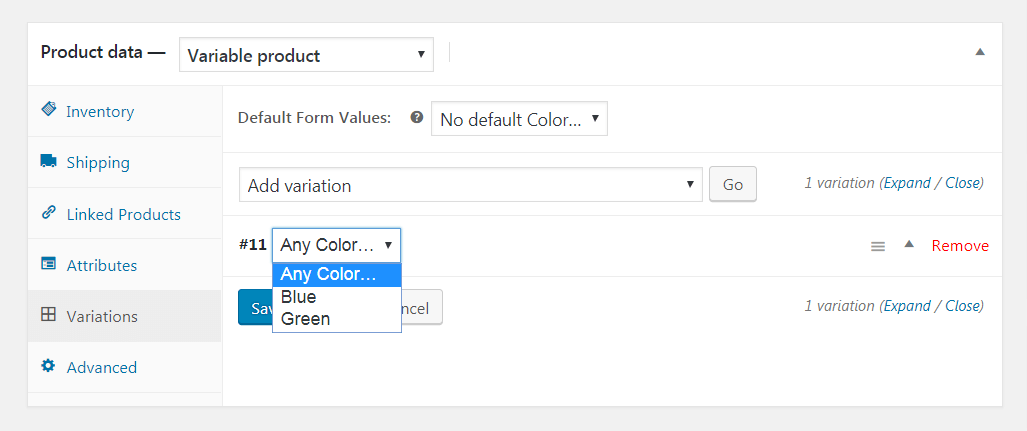Toggle variation #11 collapse arrow
Viewport: 1027px width, 431px height.
[909, 244]
